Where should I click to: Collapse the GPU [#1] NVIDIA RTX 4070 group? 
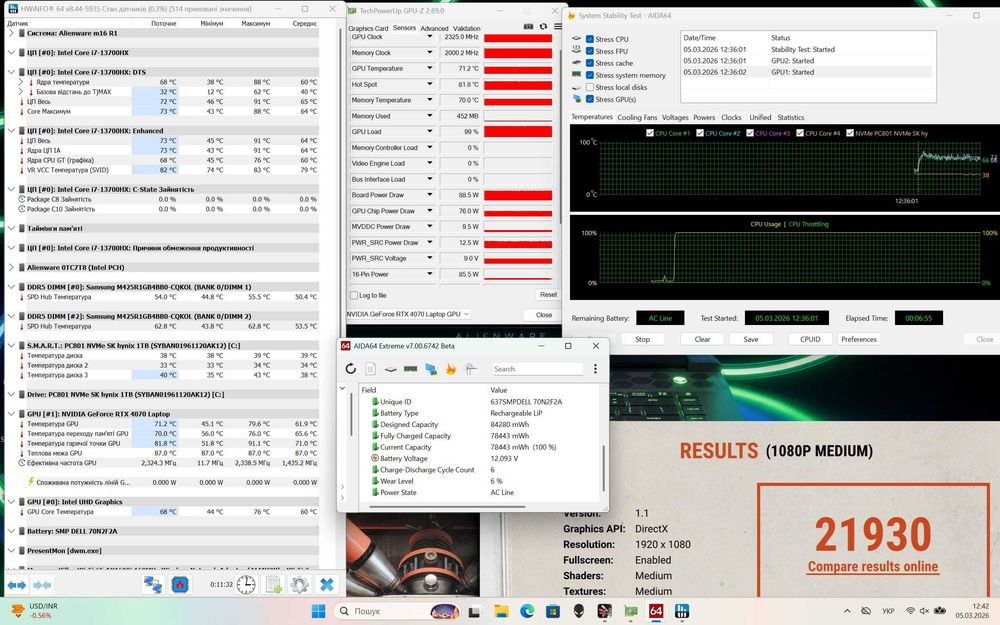click(x=11, y=414)
